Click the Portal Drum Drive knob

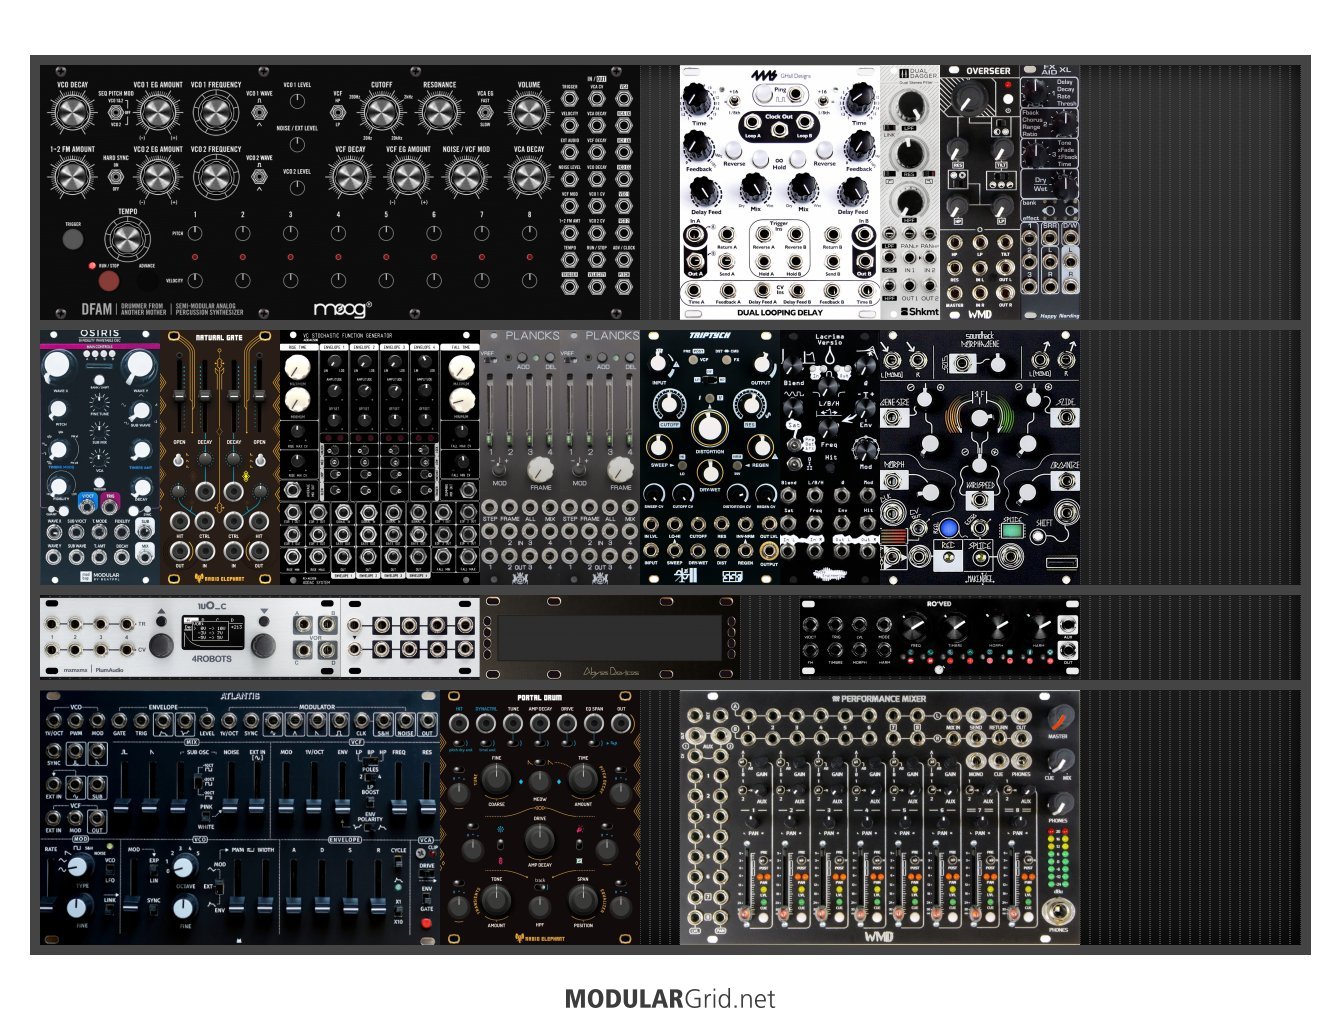pos(540,840)
